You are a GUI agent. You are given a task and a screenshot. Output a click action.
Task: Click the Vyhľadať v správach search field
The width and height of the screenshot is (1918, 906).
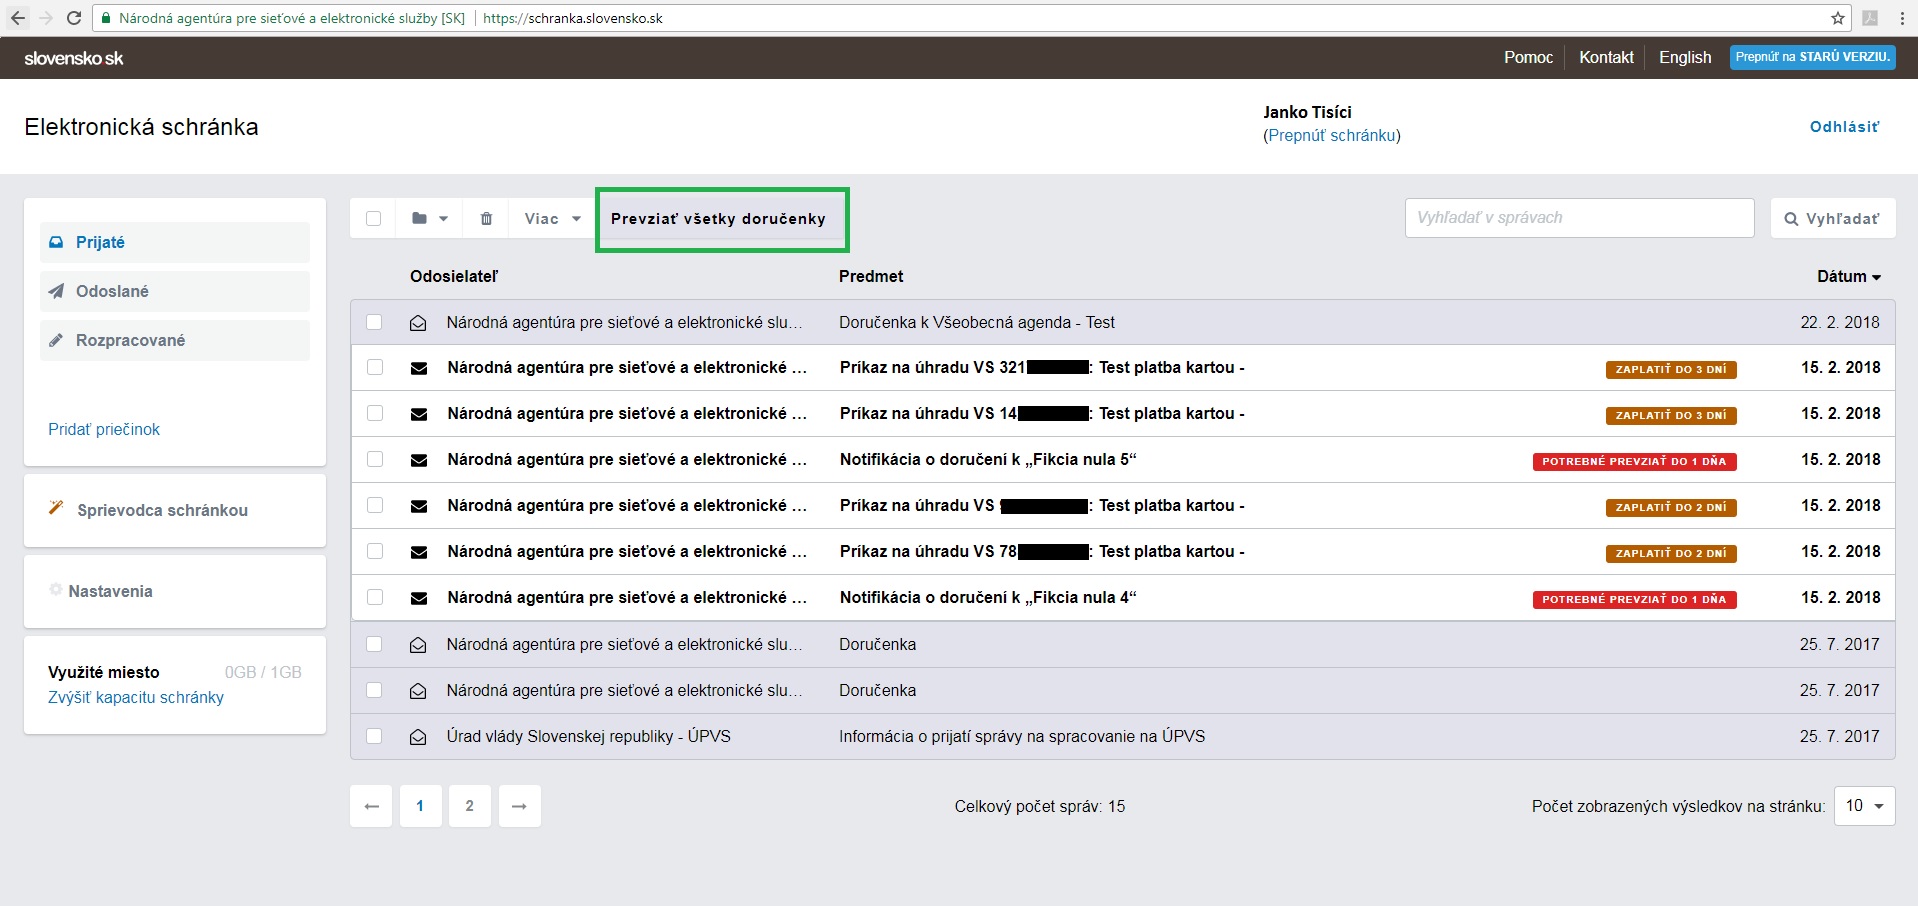(1578, 218)
